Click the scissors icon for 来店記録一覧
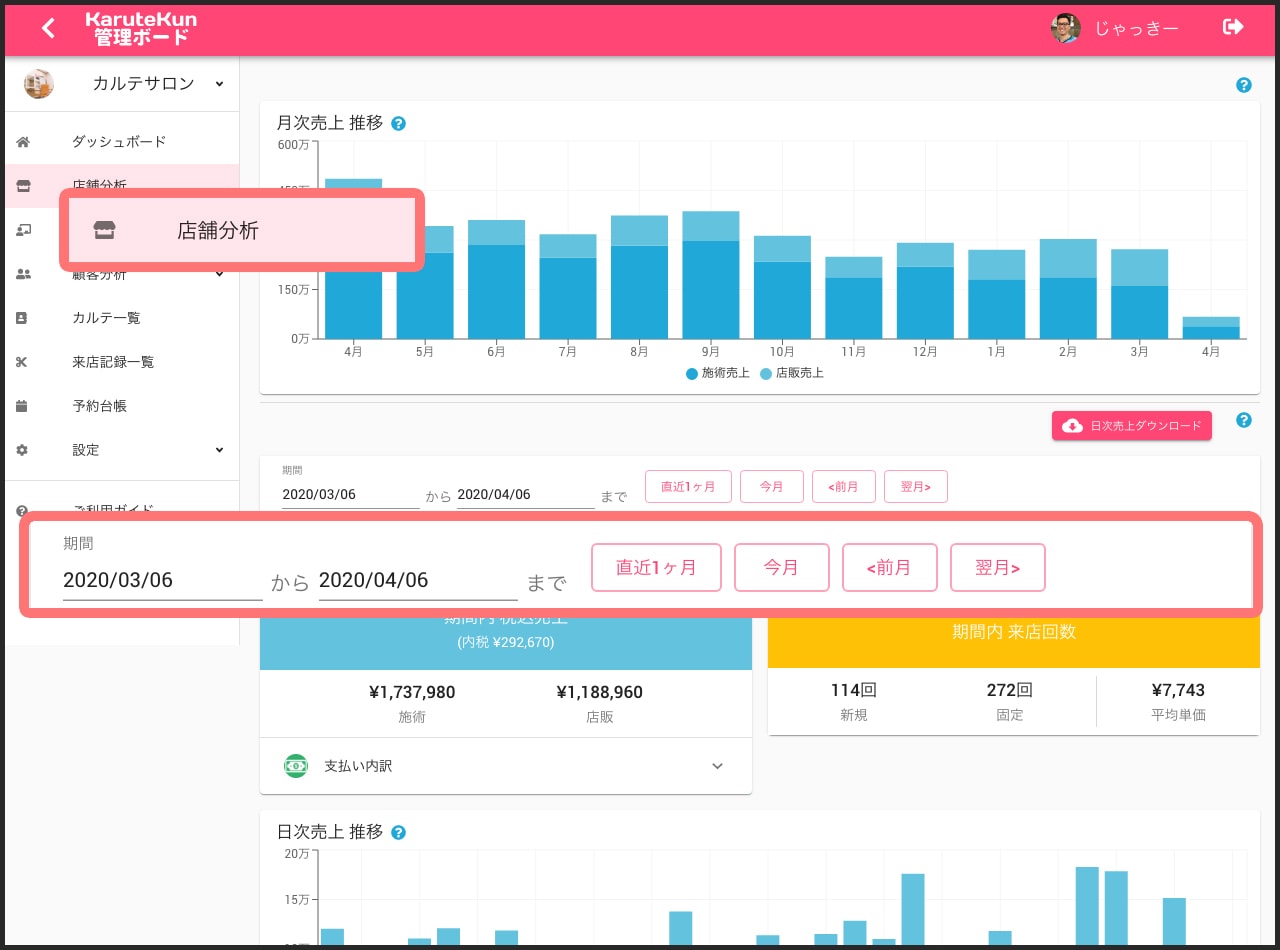This screenshot has height=950, width=1280. [23, 362]
